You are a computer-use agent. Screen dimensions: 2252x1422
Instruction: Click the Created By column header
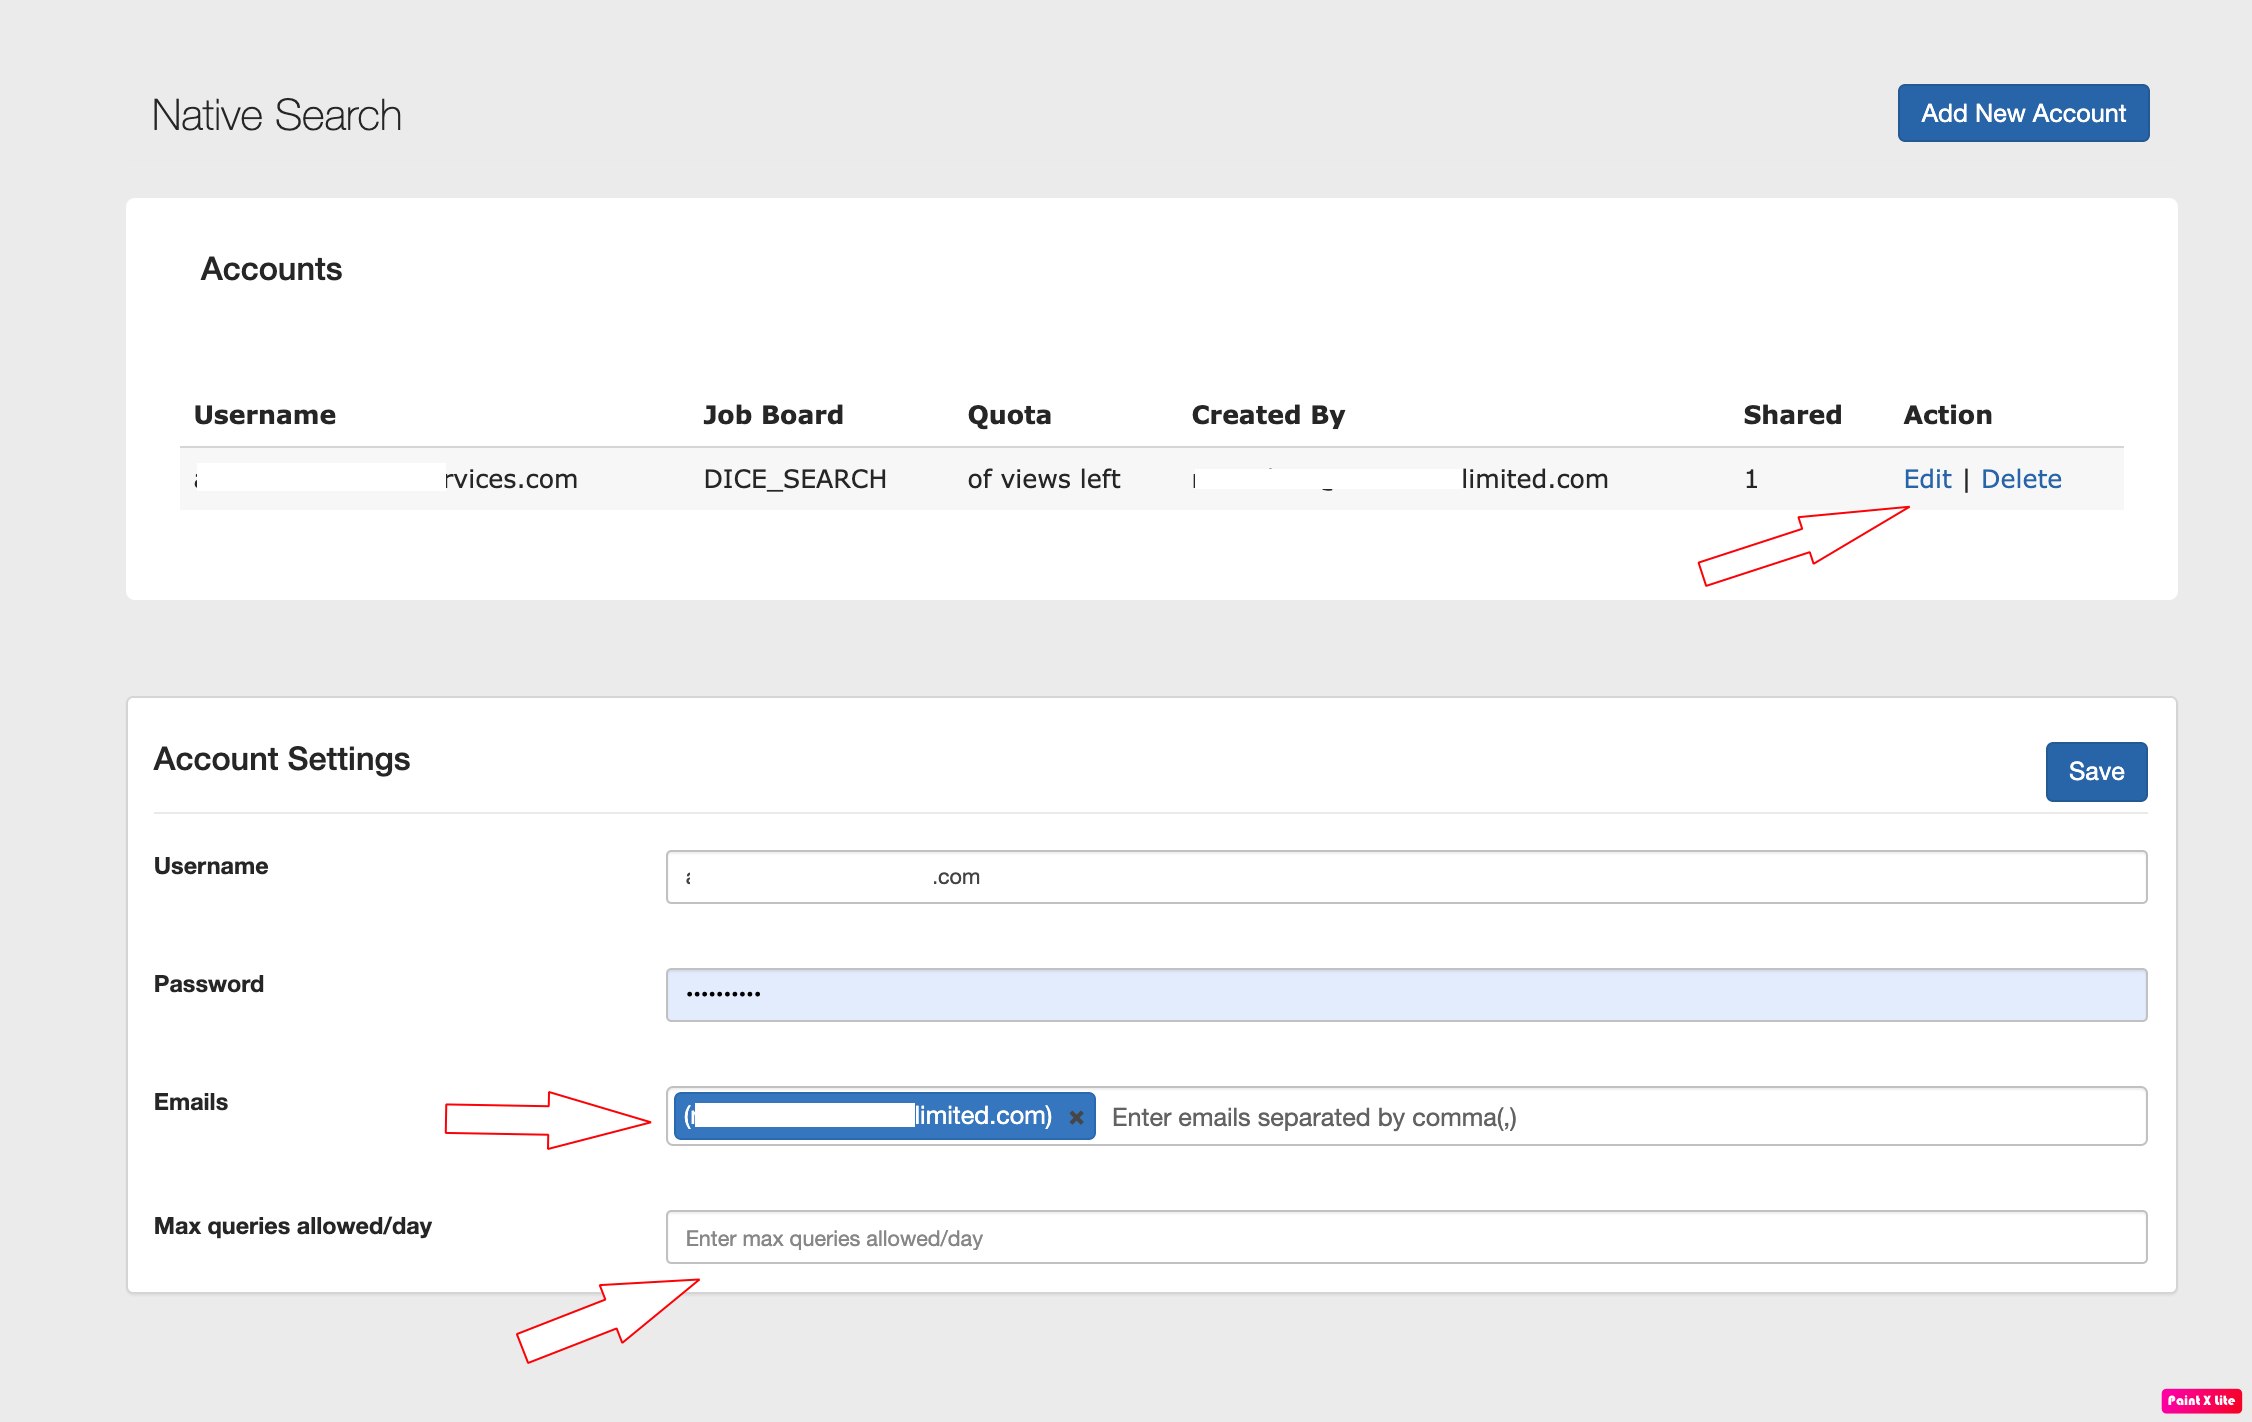(1268, 415)
